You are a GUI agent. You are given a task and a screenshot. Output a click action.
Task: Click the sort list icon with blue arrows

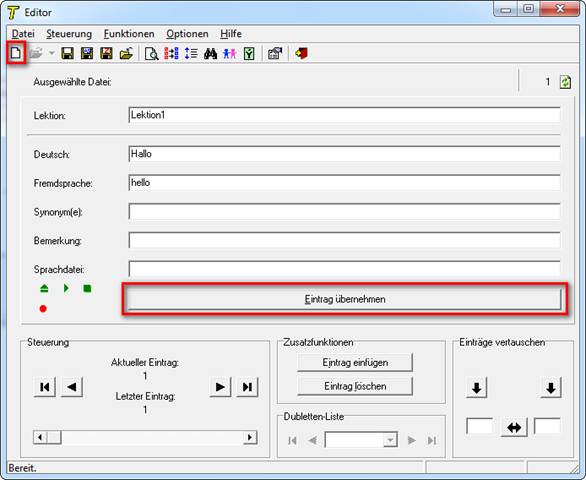pos(191,53)
